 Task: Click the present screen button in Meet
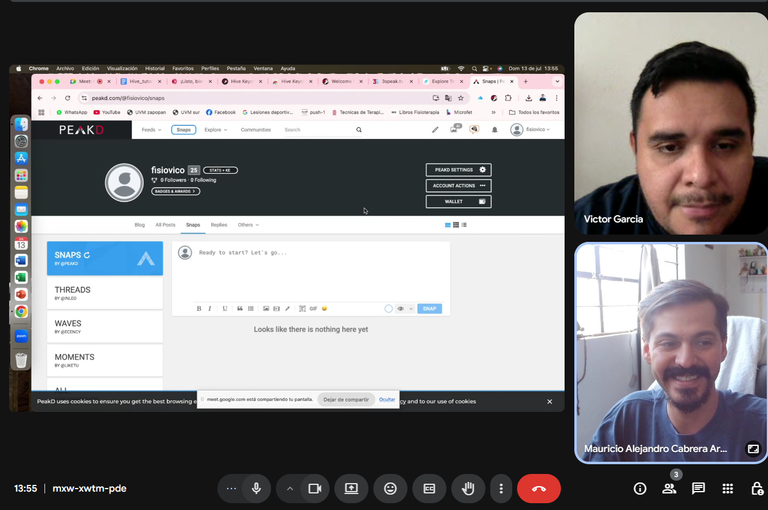coord(351,488)
